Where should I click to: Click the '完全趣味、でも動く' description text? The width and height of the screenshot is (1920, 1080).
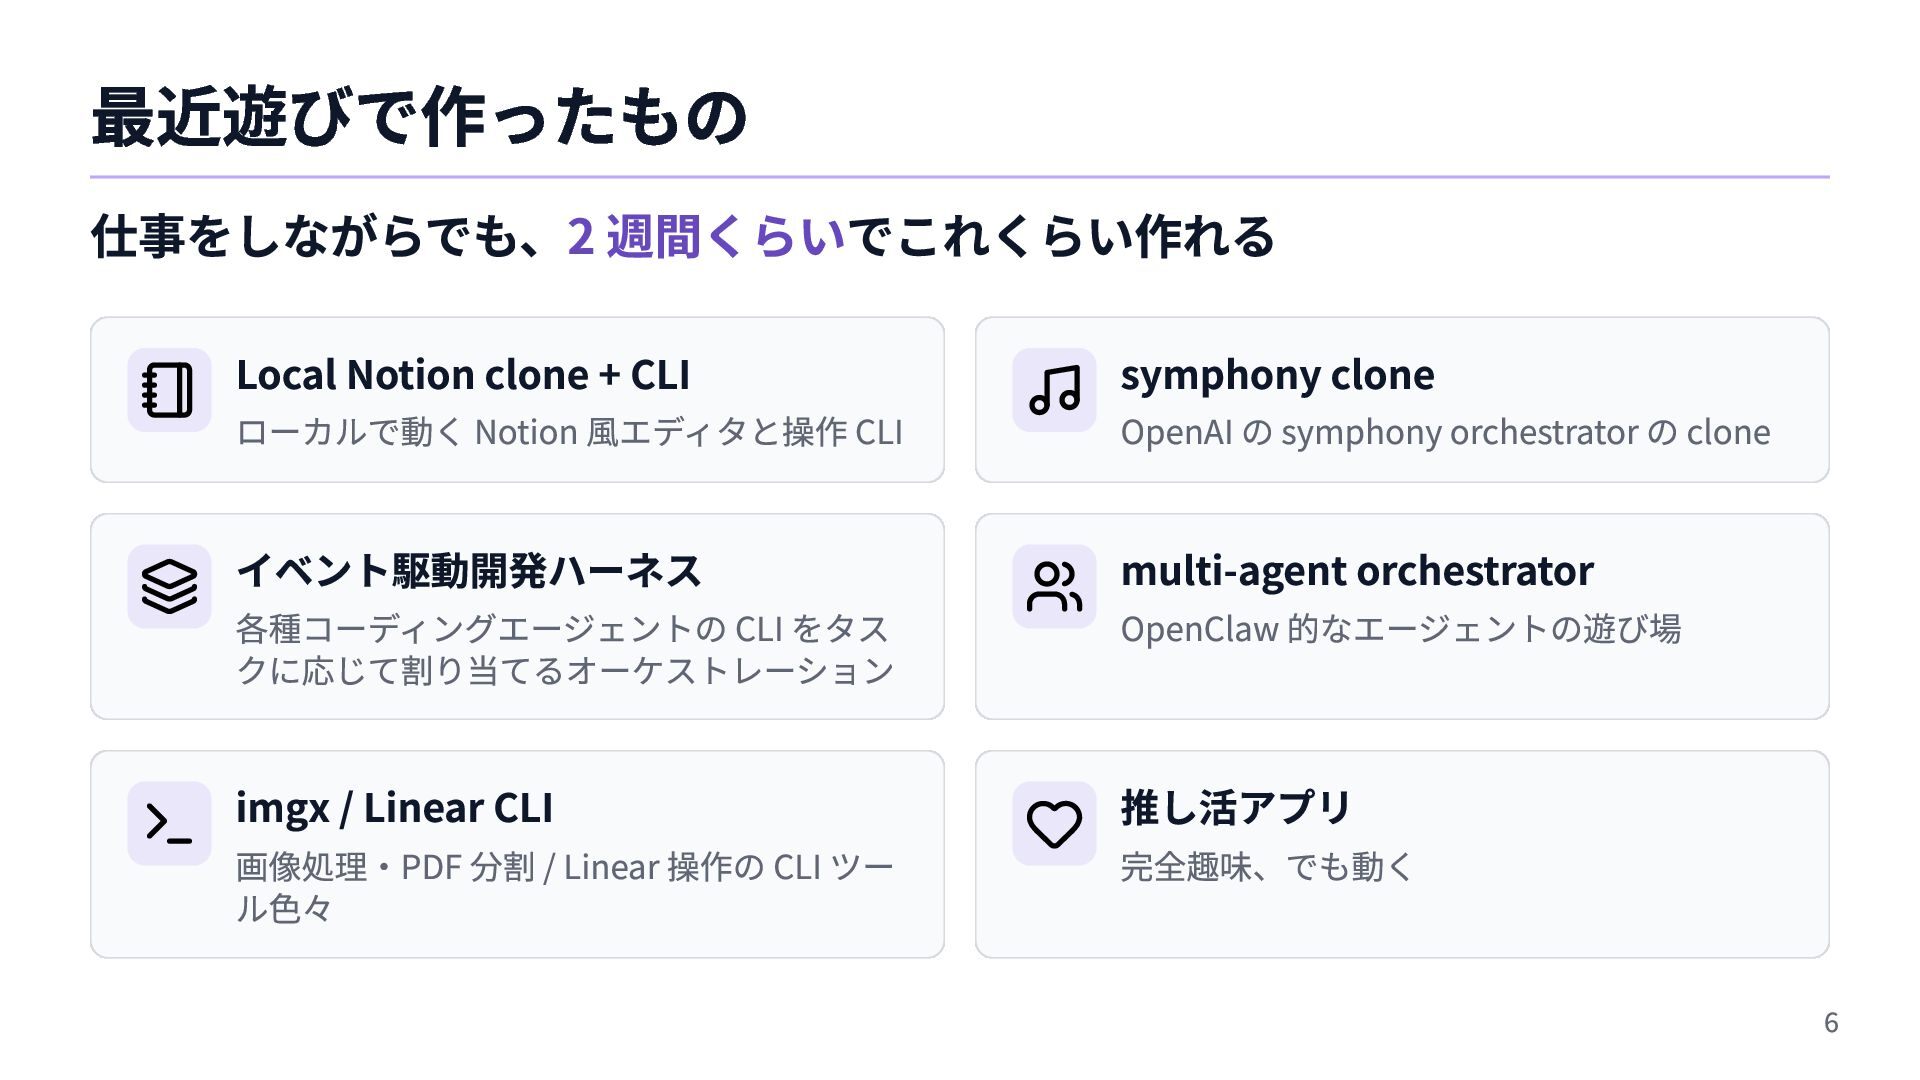1266,866
